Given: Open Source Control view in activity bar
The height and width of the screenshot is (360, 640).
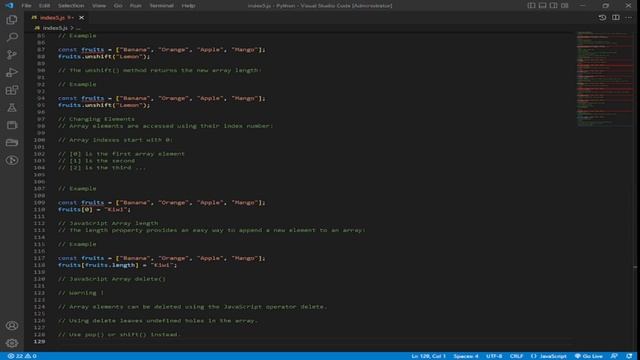Looking at the screenshot, I should click(12, 55).
